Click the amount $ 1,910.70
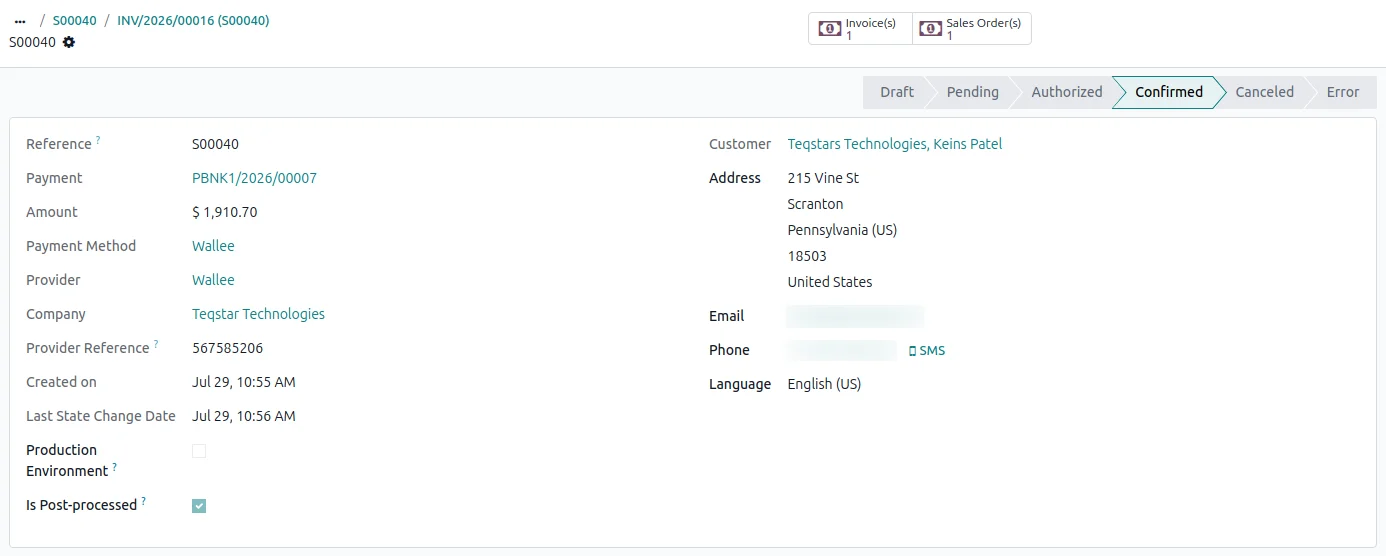 pos(224,212)
